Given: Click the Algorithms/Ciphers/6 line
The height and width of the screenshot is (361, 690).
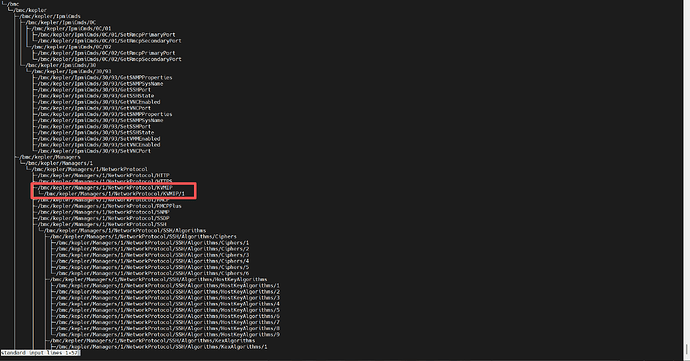Looking at the screenshot, I should [x=153, y=273].
